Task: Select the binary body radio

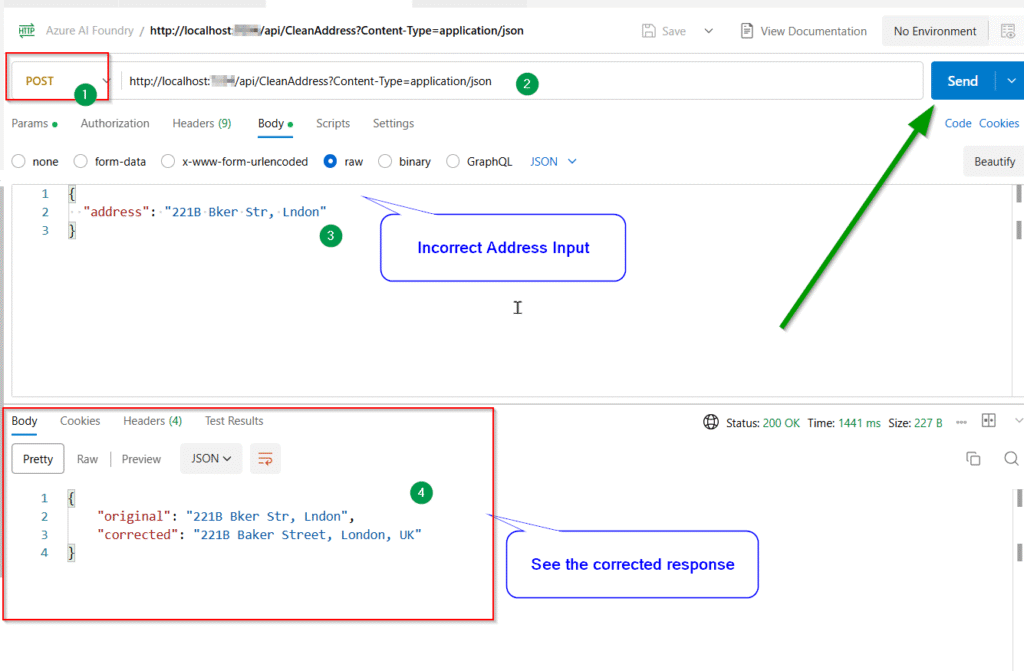Action: point(385,161)
